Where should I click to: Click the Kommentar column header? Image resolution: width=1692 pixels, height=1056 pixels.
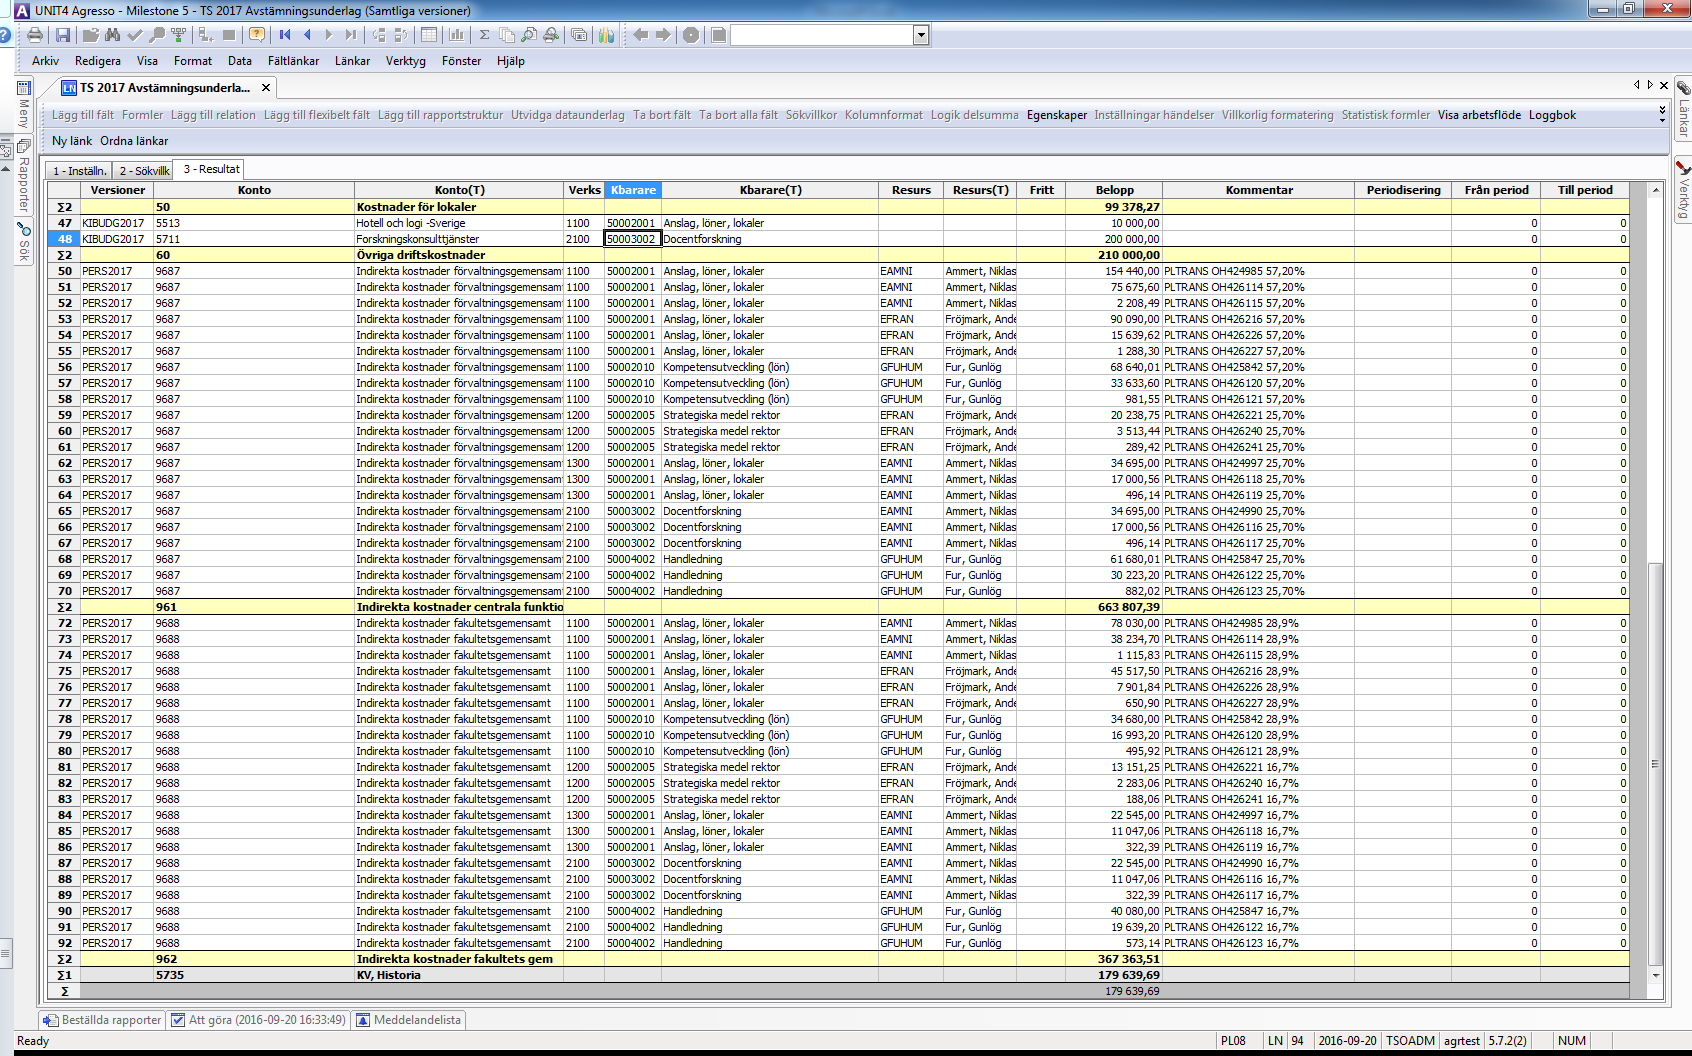click(1259, 190)
